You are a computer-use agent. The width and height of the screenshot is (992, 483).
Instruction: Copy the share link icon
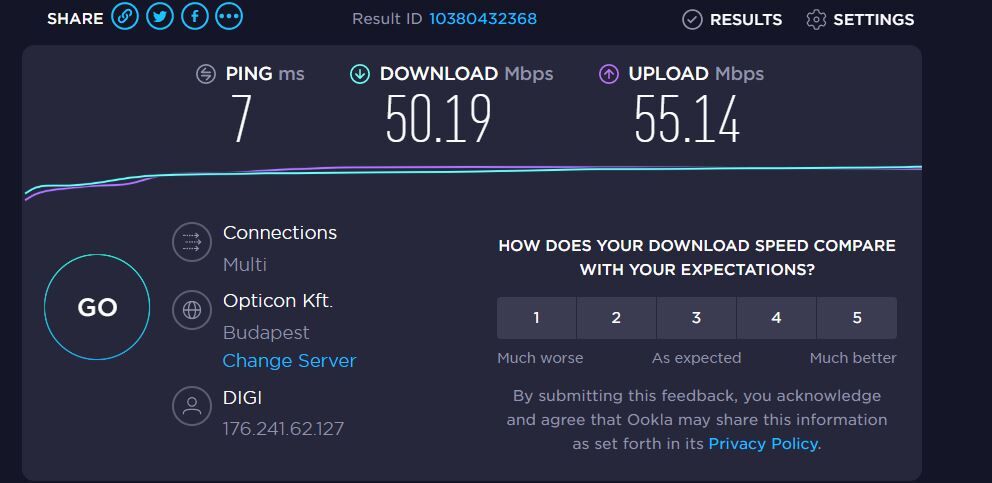[125, 16]
